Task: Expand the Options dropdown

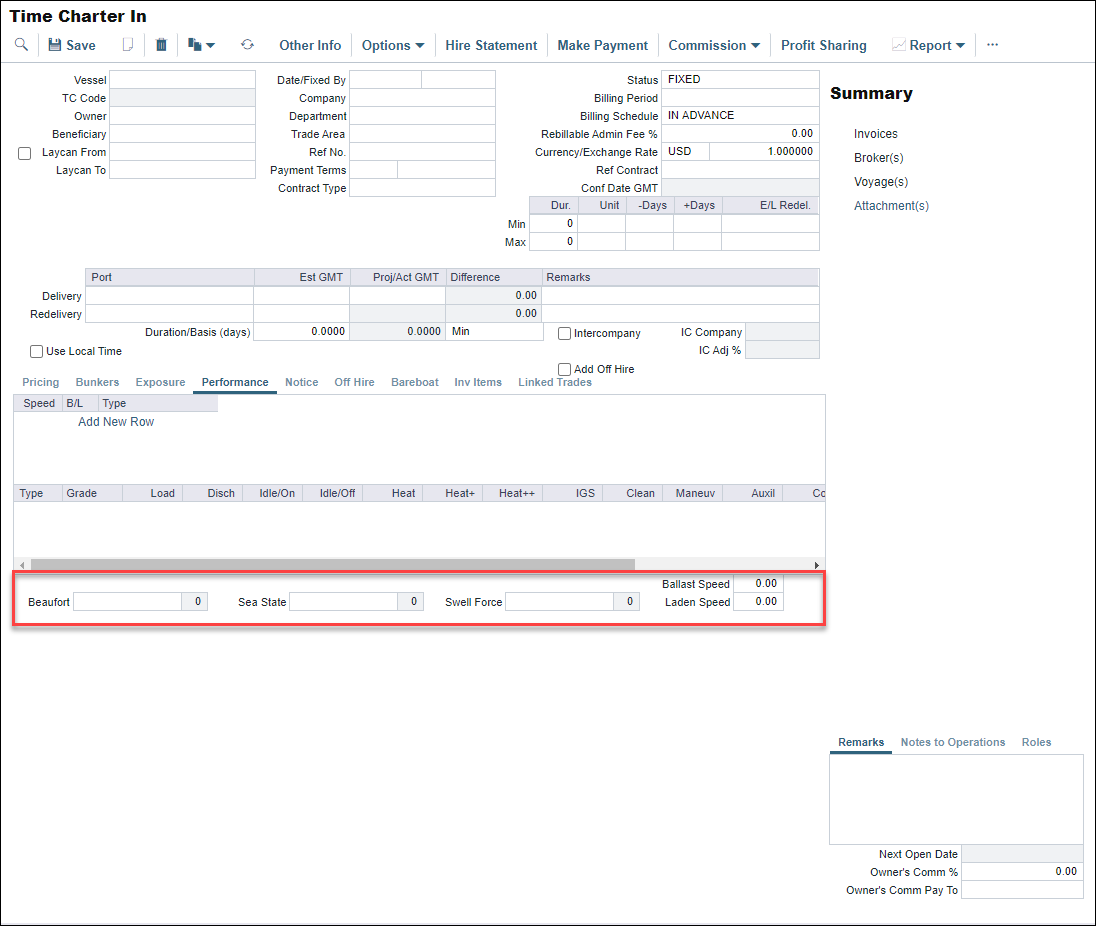Action: pyautogui.click(x=393, y=45)
